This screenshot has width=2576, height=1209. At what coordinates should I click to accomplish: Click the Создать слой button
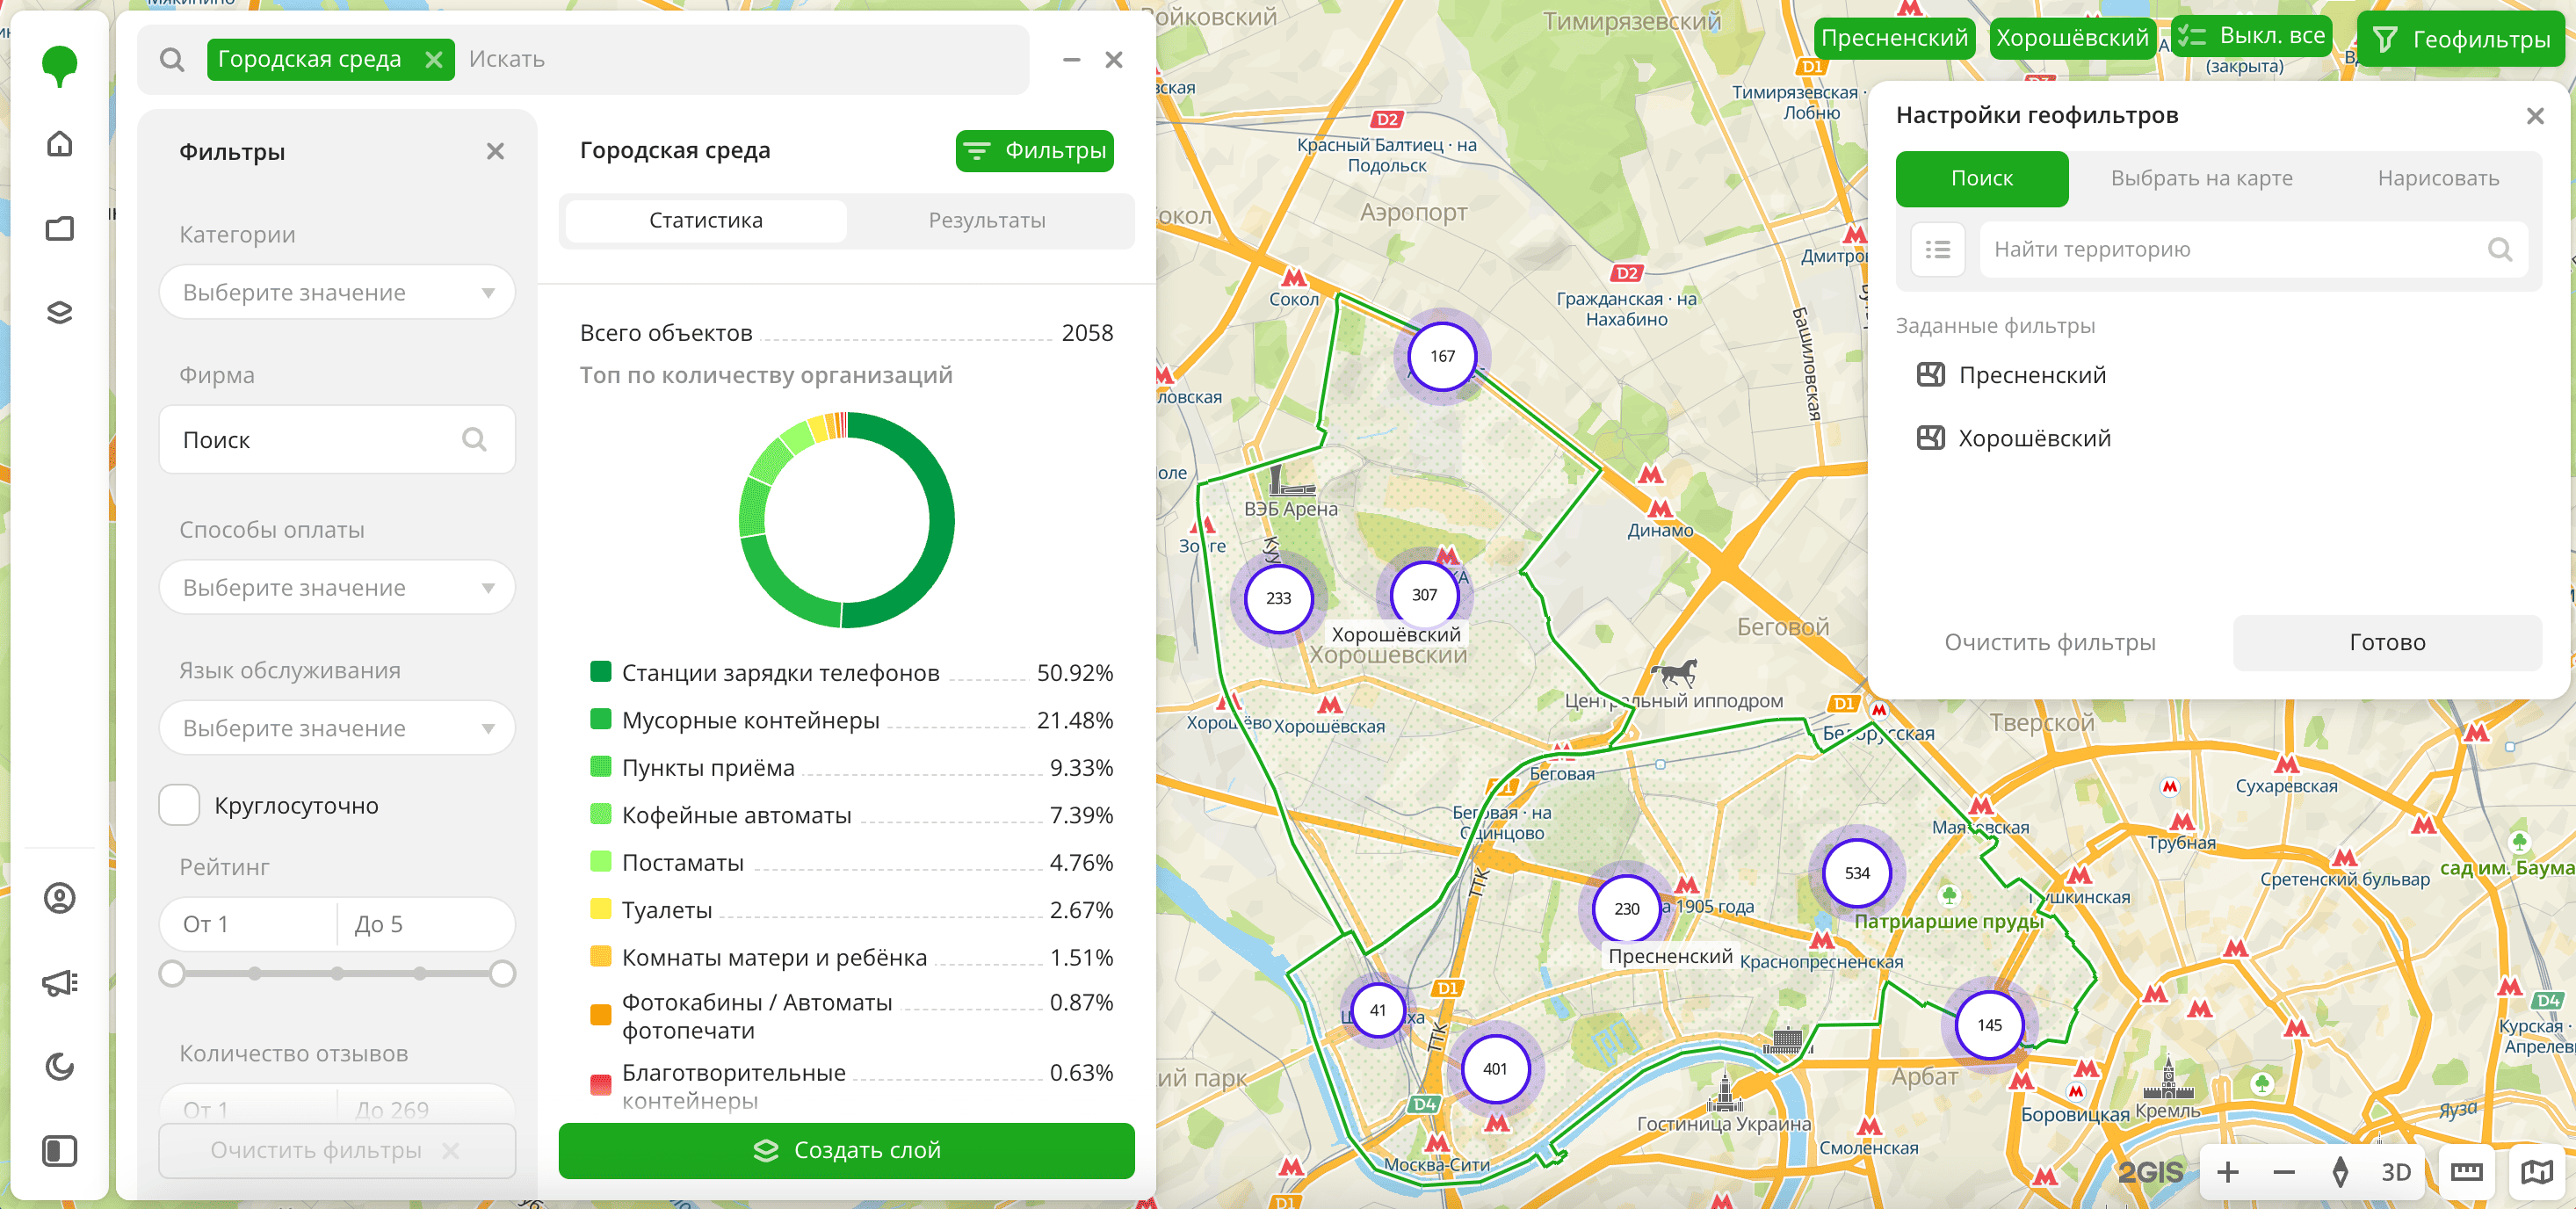[x=846, y=1150]
